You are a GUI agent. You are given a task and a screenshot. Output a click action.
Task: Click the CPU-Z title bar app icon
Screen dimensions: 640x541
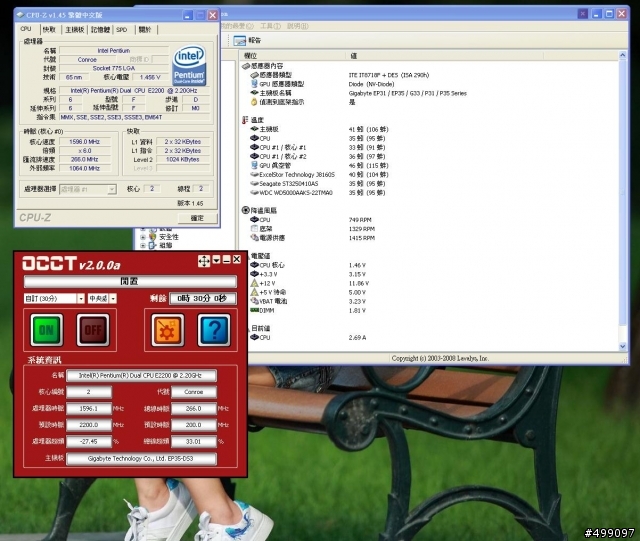(x=20, y=15)
